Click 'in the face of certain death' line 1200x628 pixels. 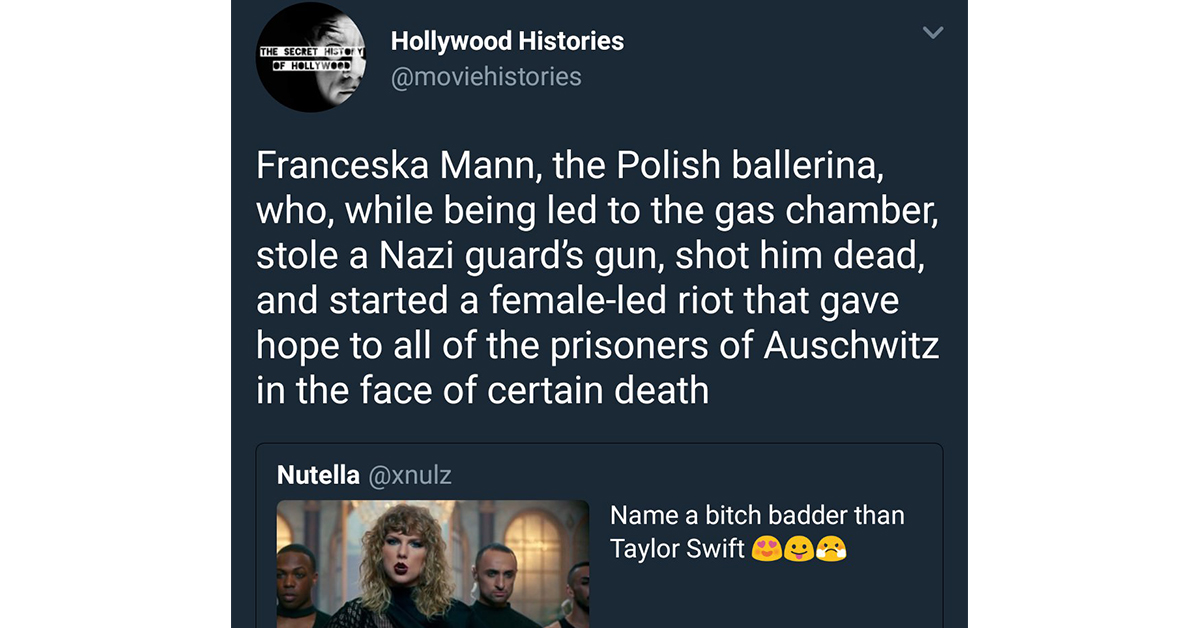tap(482, 389)
